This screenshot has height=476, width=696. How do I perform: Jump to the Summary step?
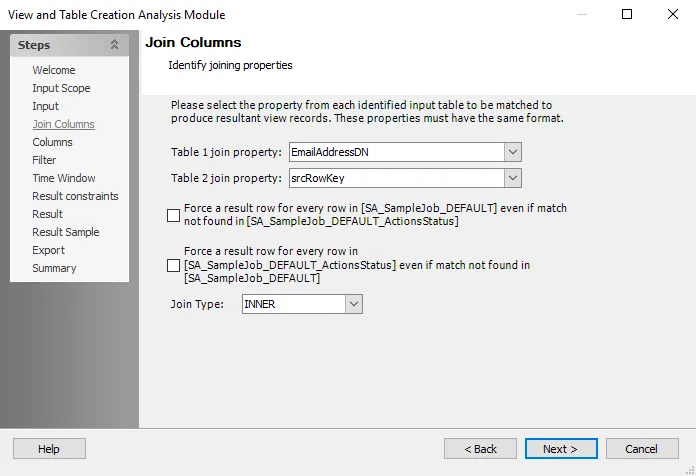tap(54, 268)
